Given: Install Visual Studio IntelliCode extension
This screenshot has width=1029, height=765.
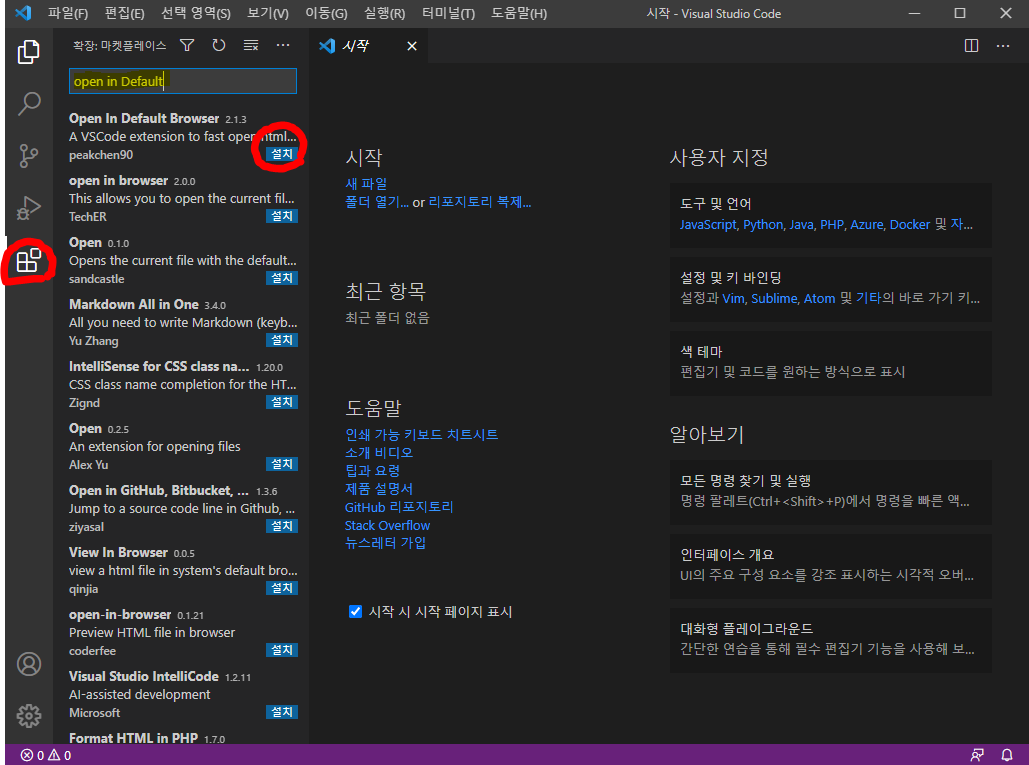Looking at the screenshot, I should (x=282, y=712).
